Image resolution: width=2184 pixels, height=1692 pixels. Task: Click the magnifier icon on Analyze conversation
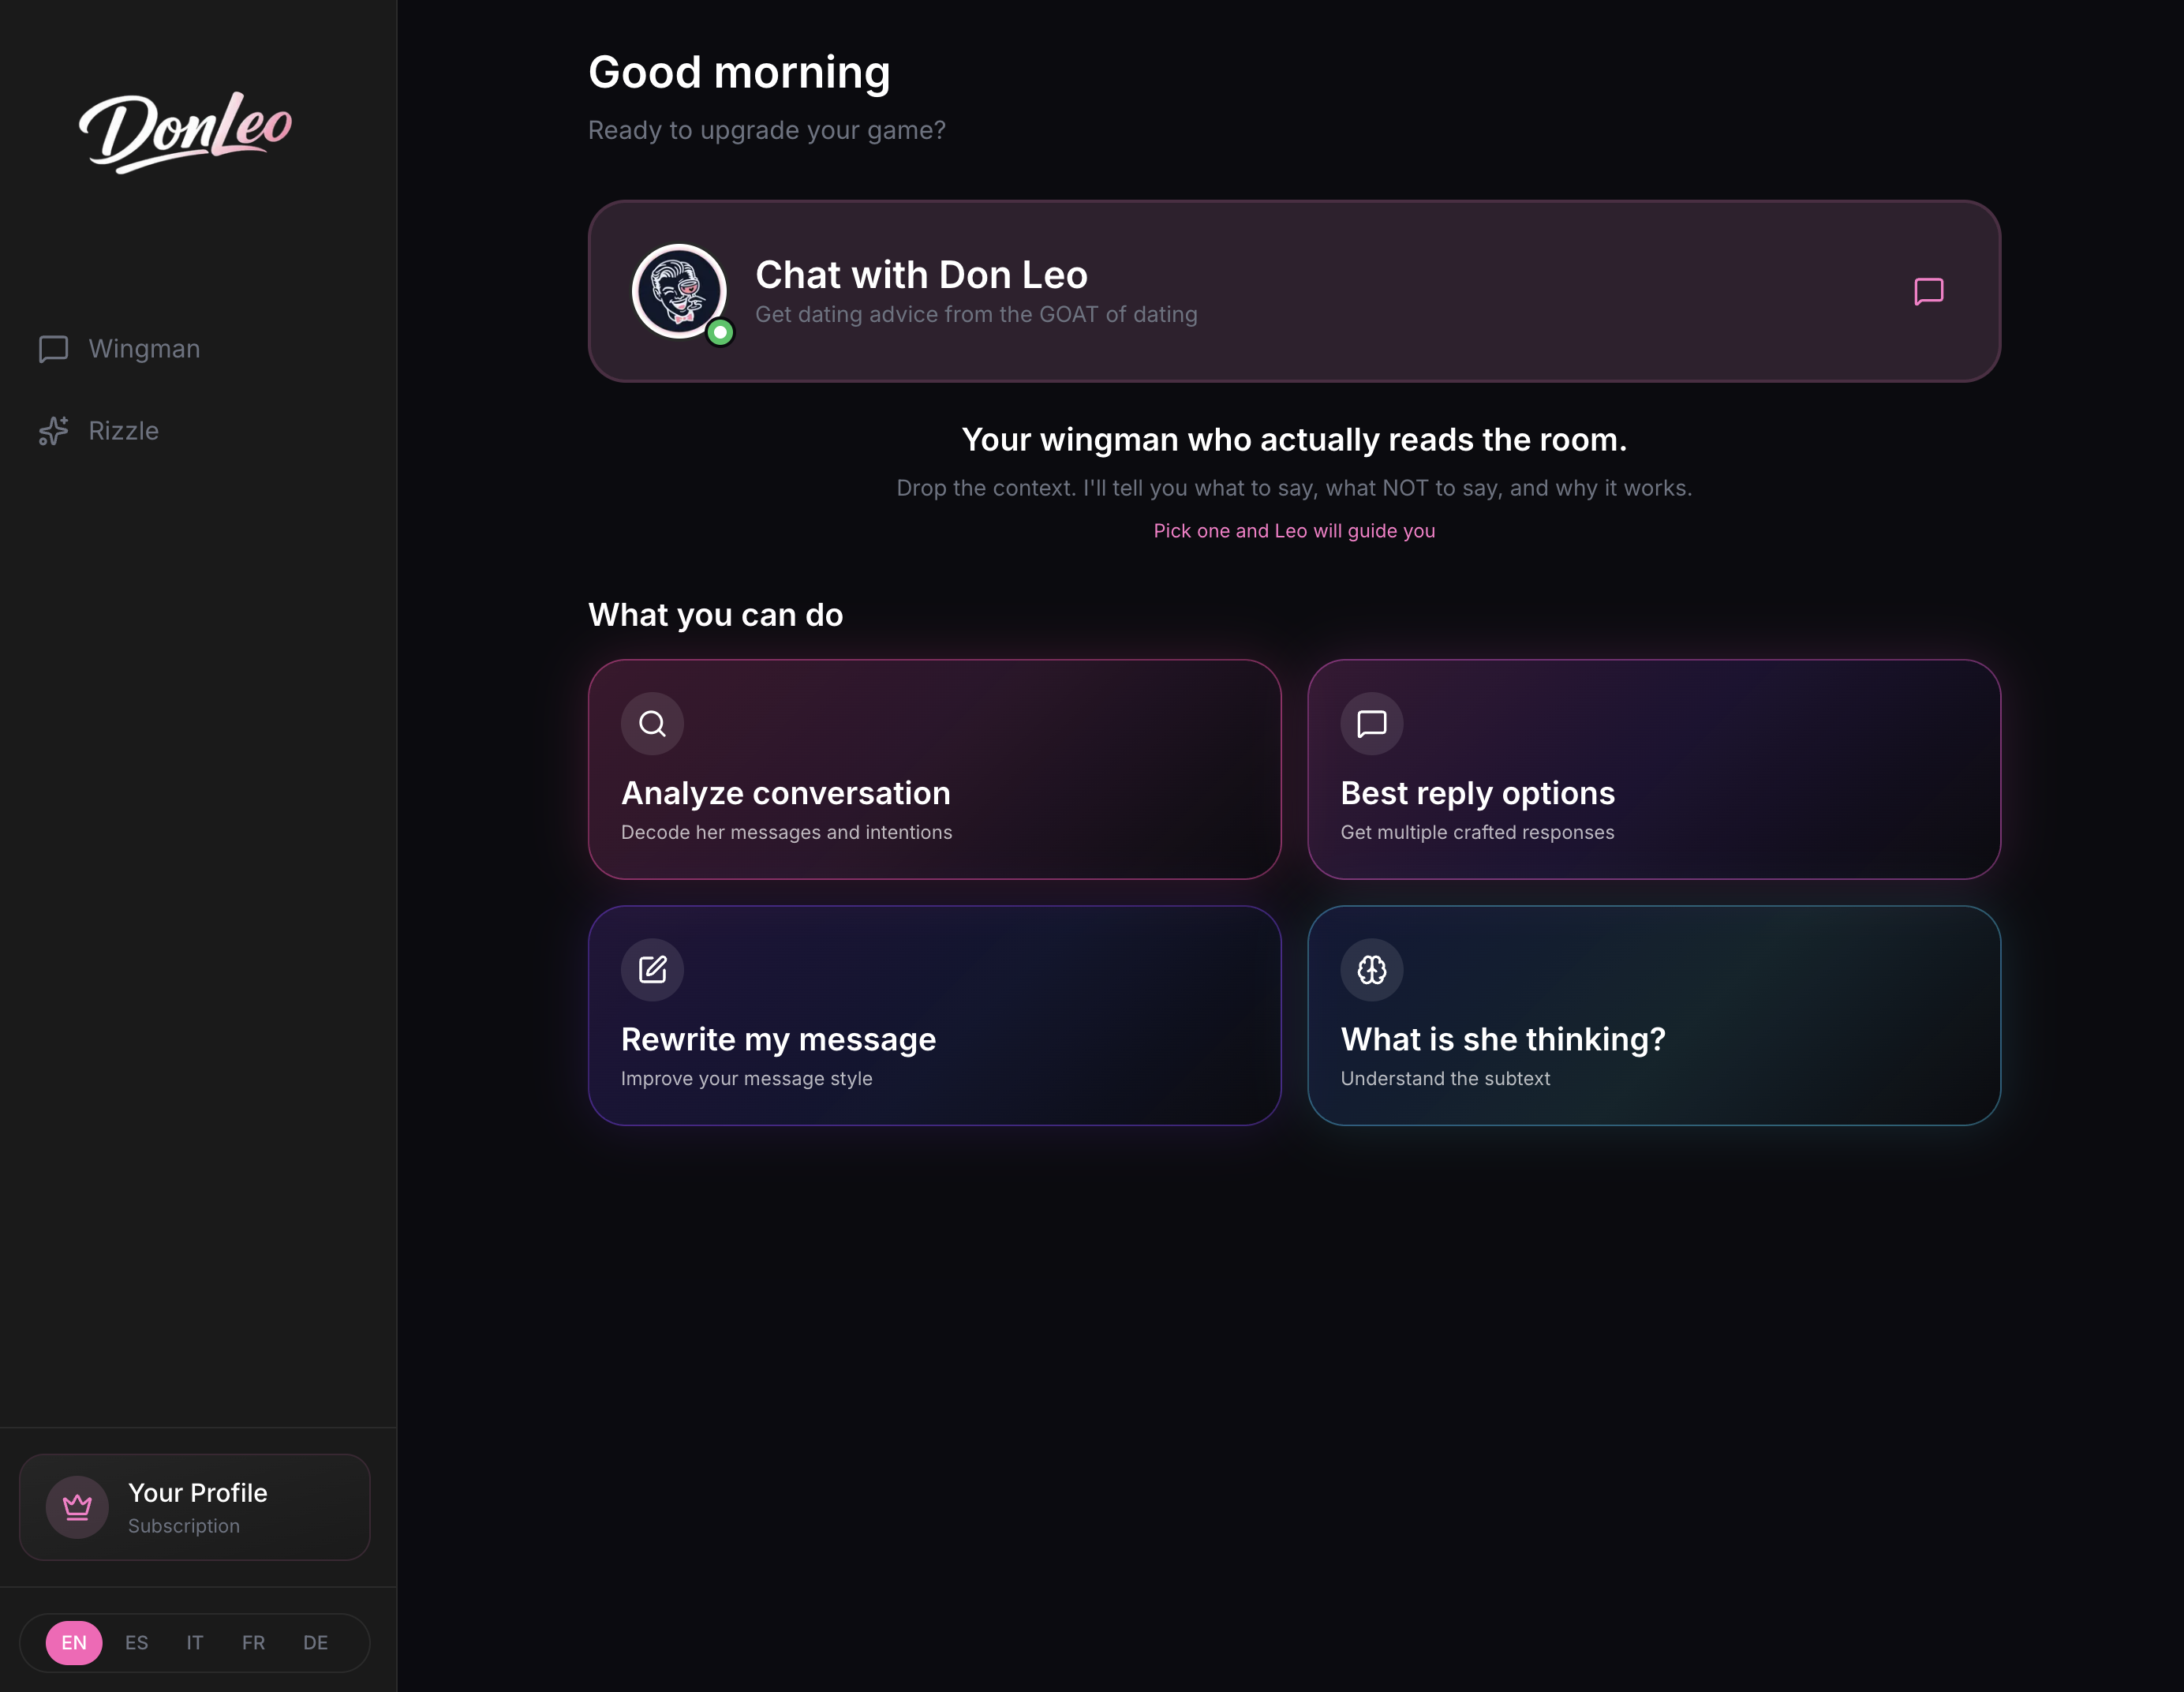652,723
